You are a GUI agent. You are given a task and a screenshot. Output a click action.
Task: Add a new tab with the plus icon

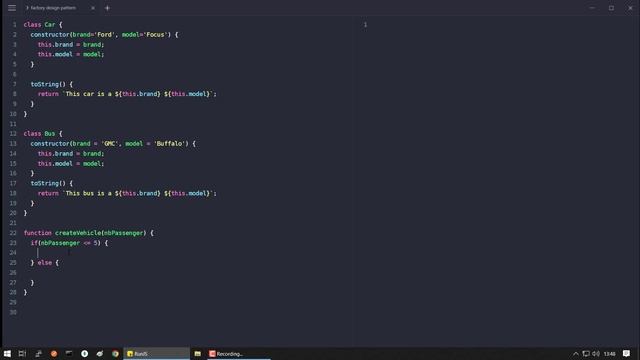pos(107,8)
